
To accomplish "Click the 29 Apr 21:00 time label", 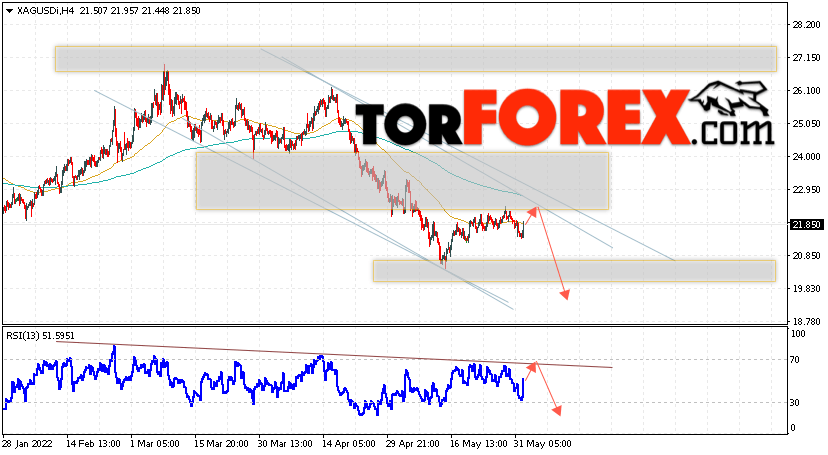I will pos(412,444).
